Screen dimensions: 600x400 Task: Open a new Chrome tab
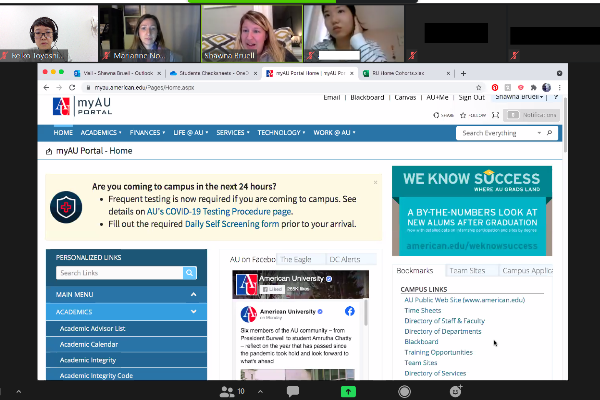pos(463,73)
